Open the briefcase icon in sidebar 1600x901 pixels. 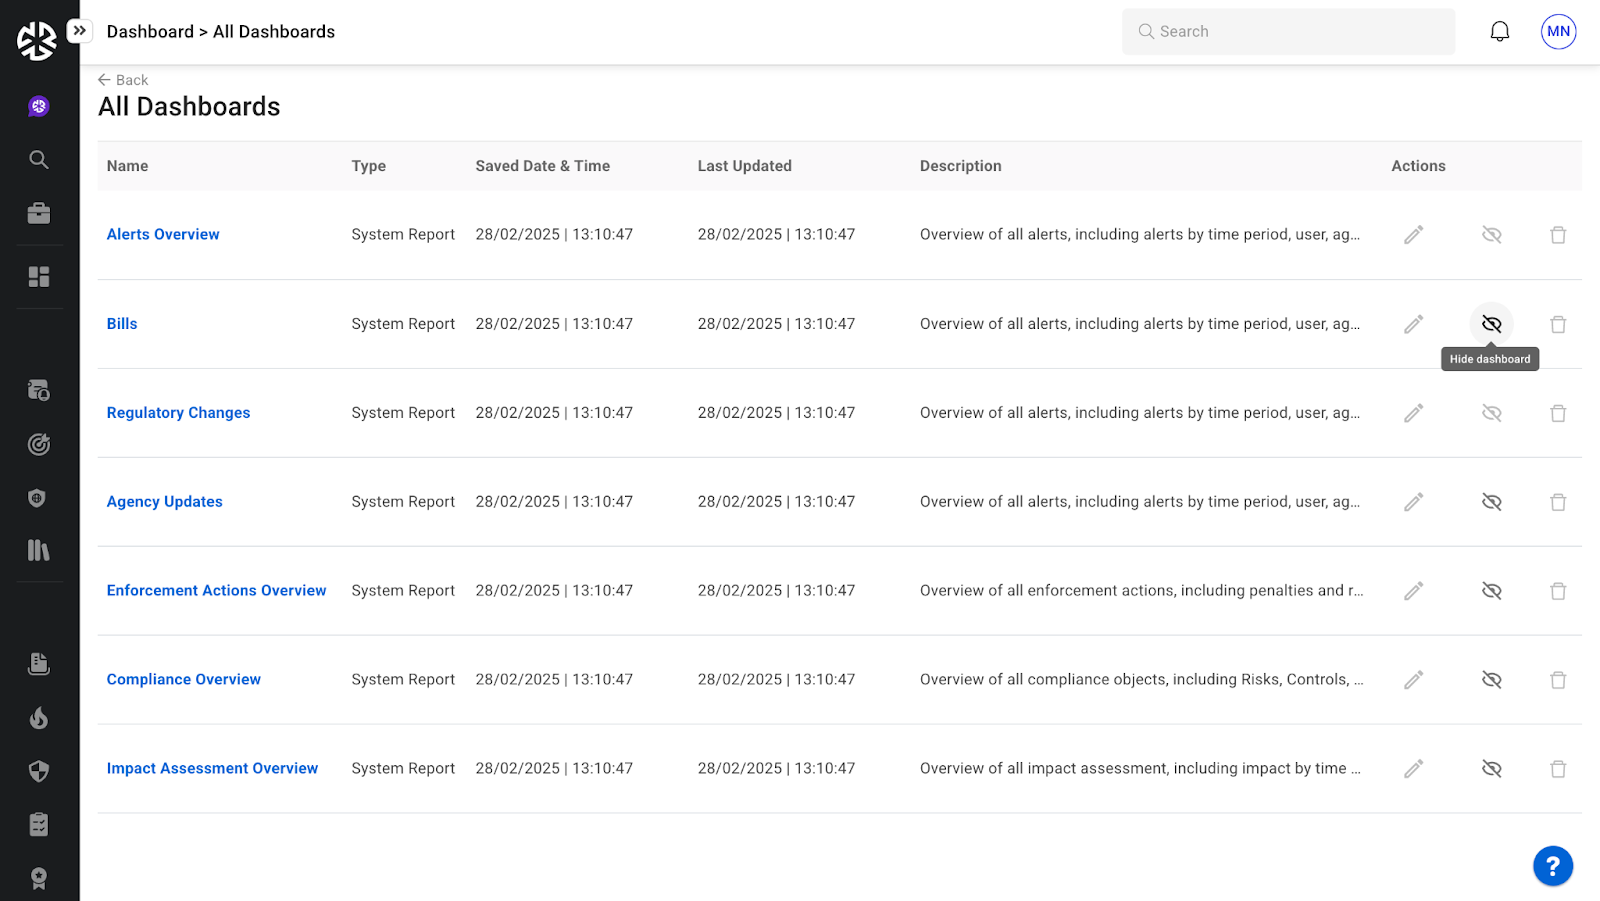39,214
